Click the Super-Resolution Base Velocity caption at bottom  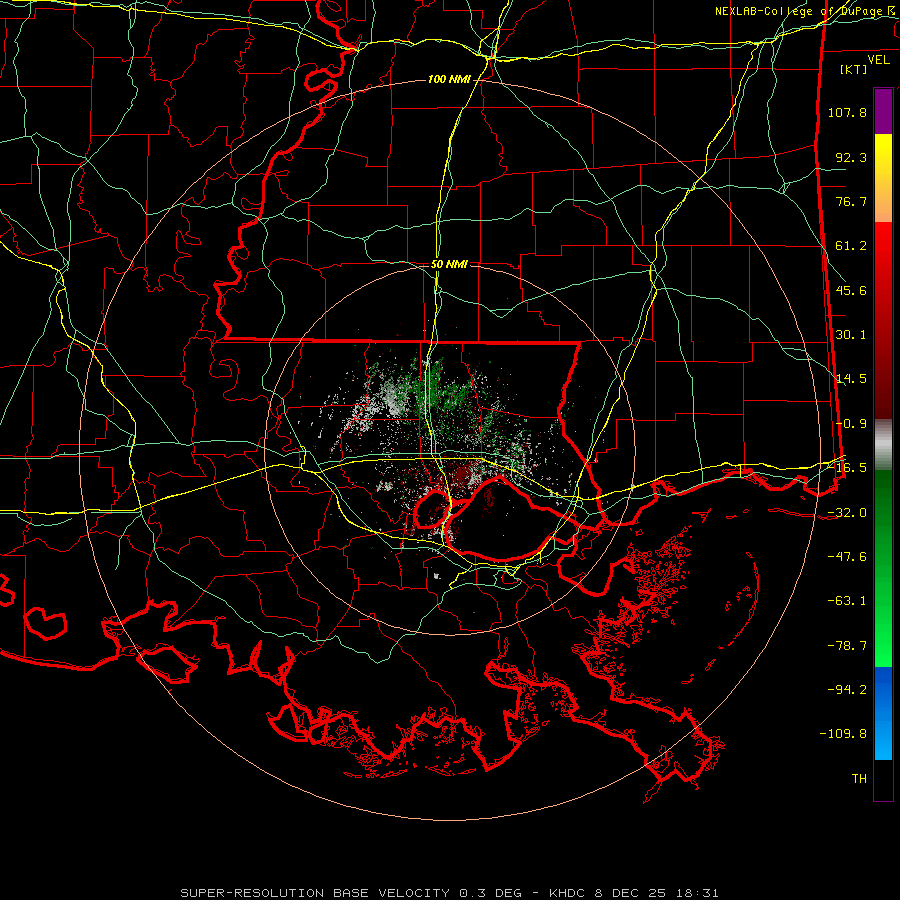click(449, 893)
